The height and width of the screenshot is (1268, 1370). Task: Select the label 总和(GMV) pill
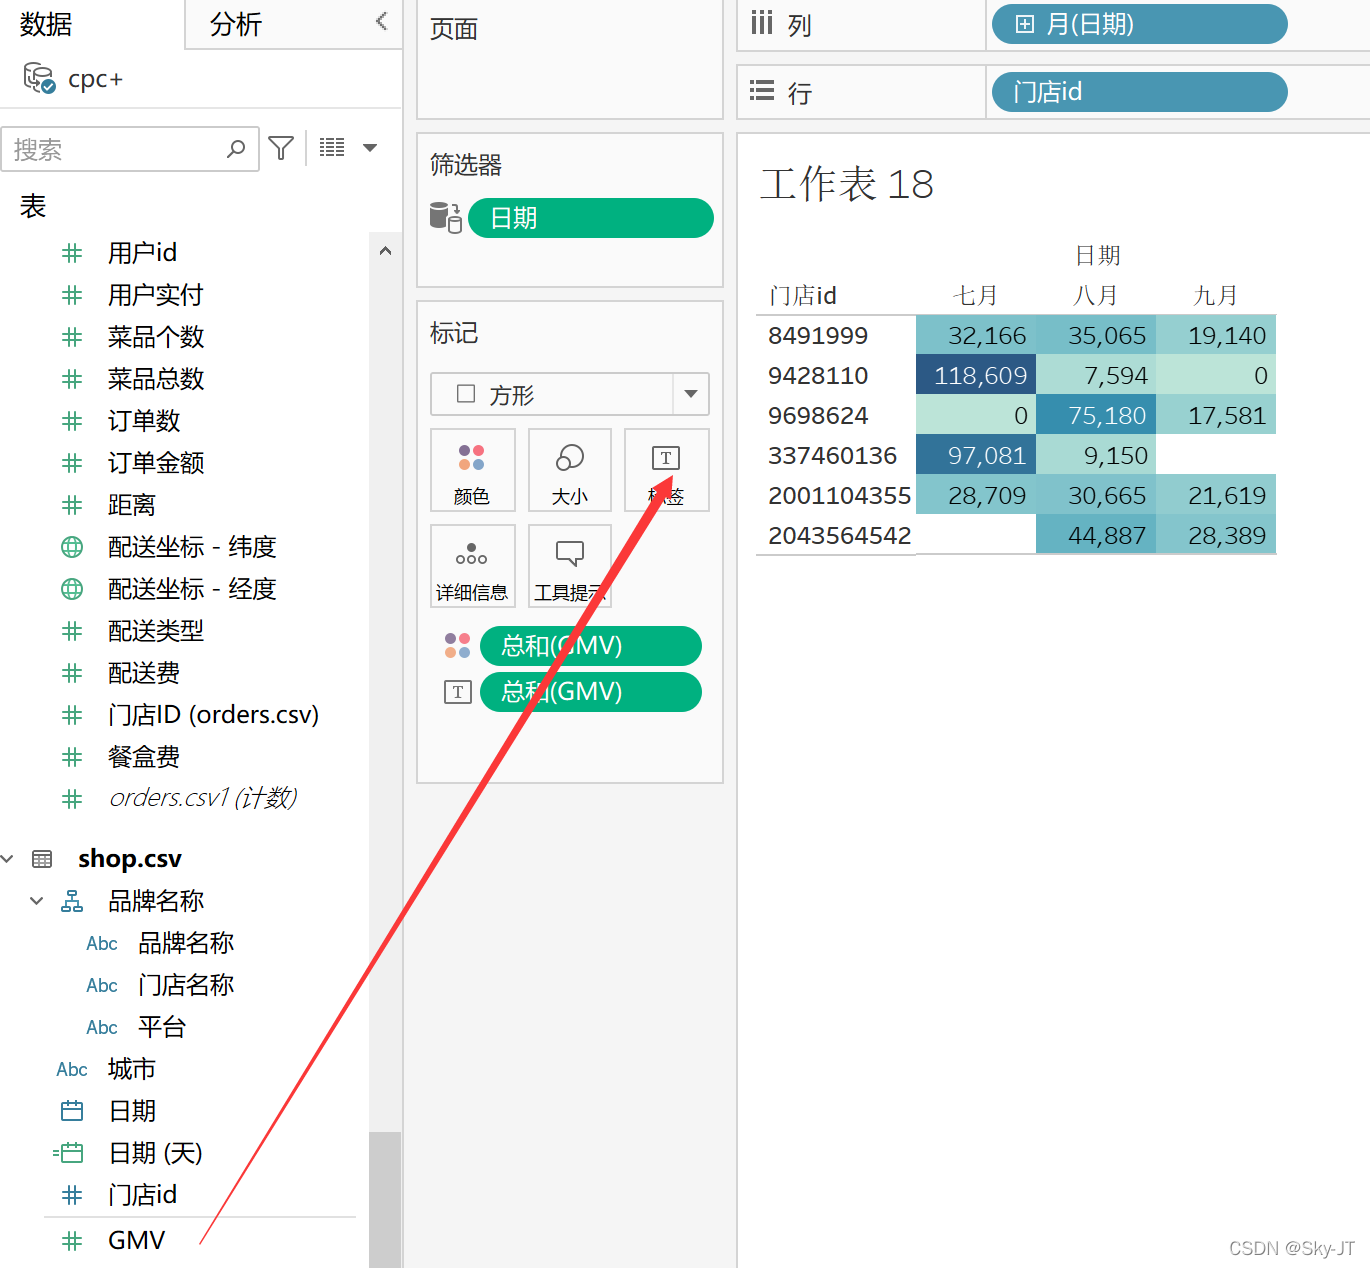click(x=590, y=692)
